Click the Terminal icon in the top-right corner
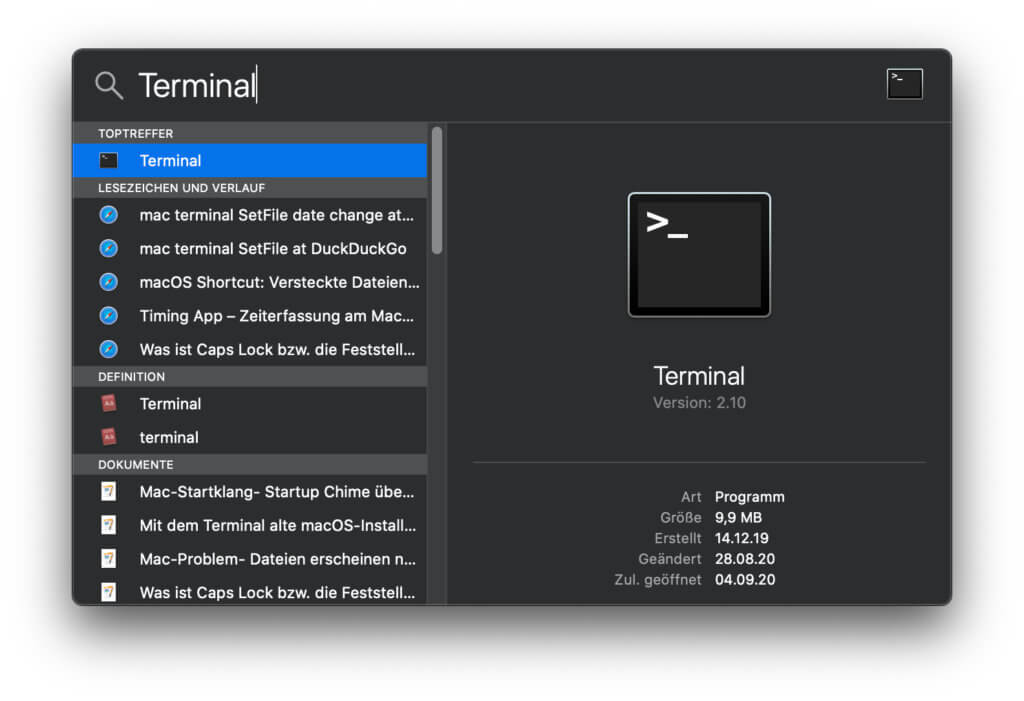 point(903,84)
